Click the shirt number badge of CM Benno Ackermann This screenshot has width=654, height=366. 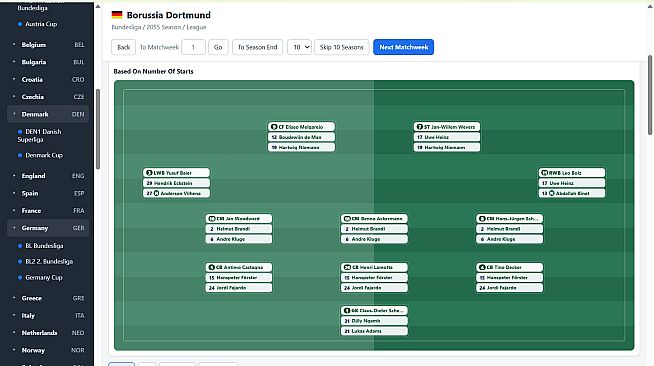[x=347, y=218]
